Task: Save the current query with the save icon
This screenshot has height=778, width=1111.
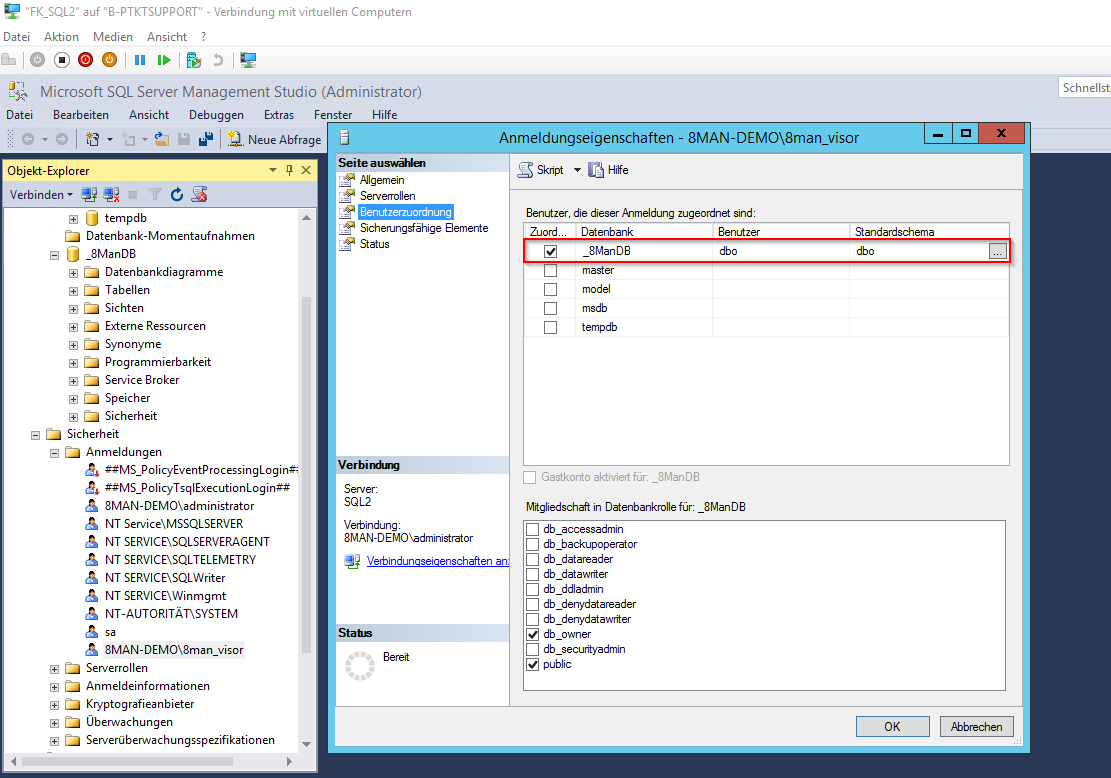Action: click(x=185, y=139)
